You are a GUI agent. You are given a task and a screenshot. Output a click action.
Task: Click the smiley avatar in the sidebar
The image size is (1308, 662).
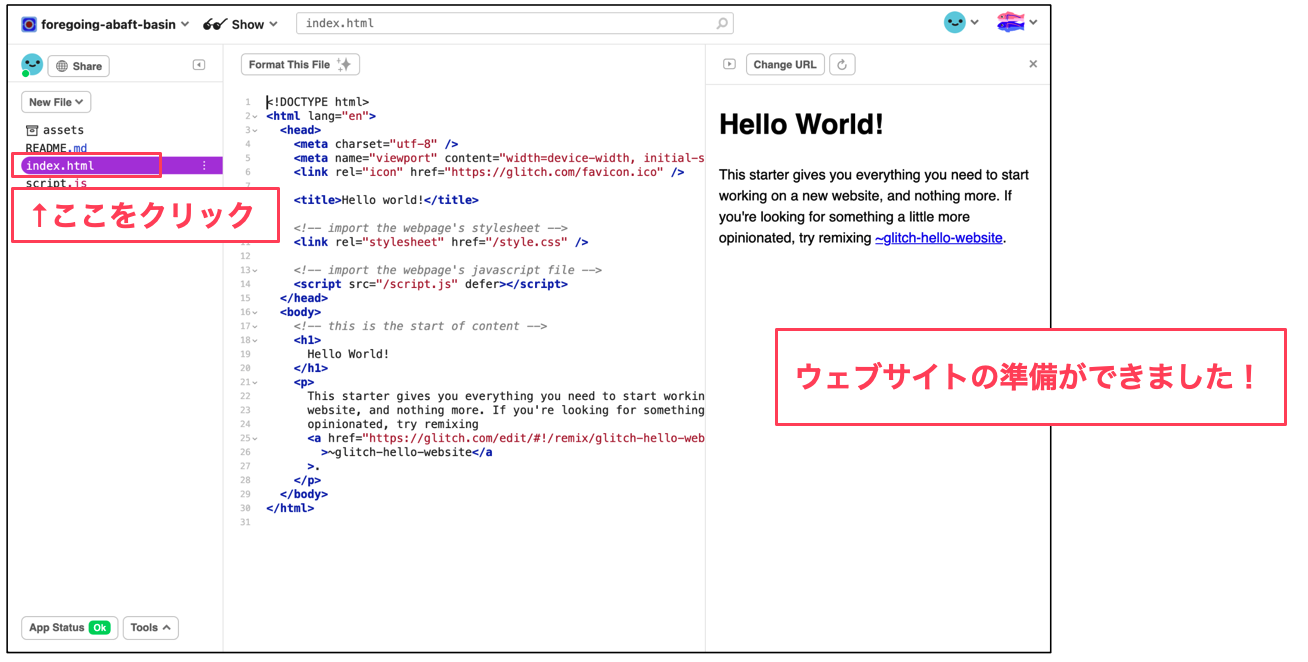tap(32, 65)
